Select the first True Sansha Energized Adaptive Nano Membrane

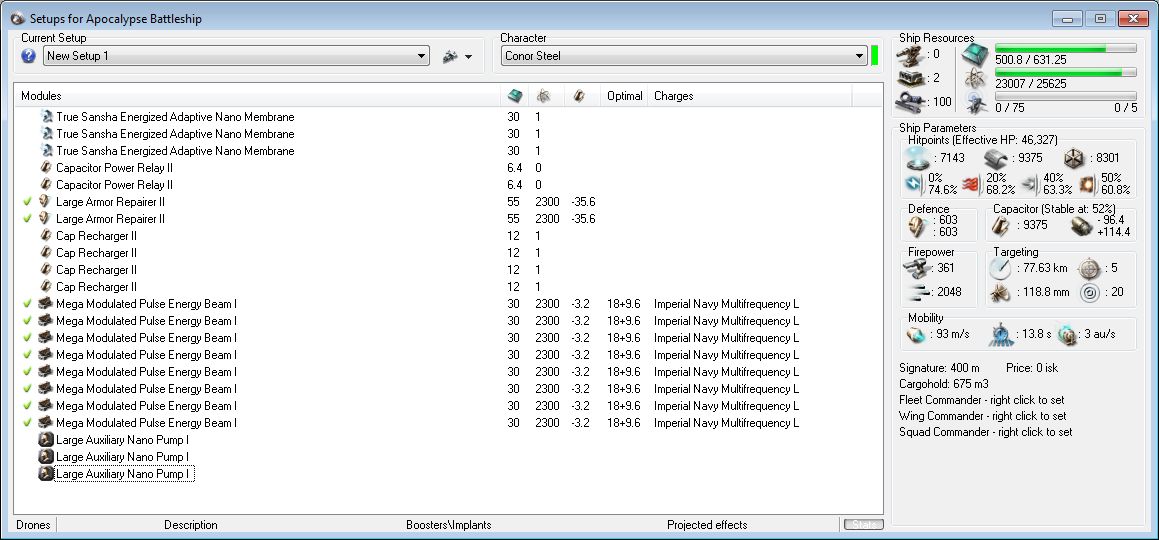click(x=167, y=117)
